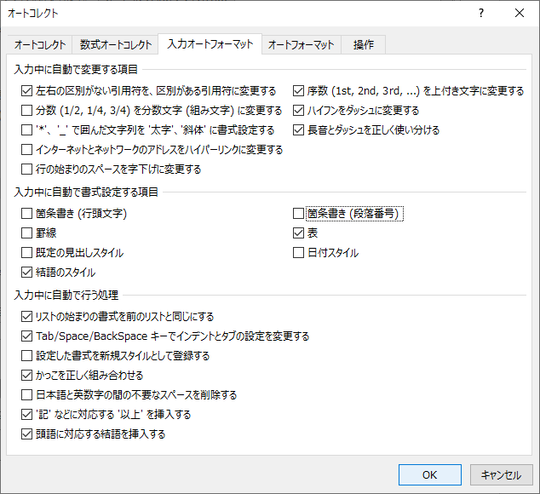Enable 分数を分数文字に変更する checkbox
The width and height of the screenshot is (540, 494).
pos(27,111)
